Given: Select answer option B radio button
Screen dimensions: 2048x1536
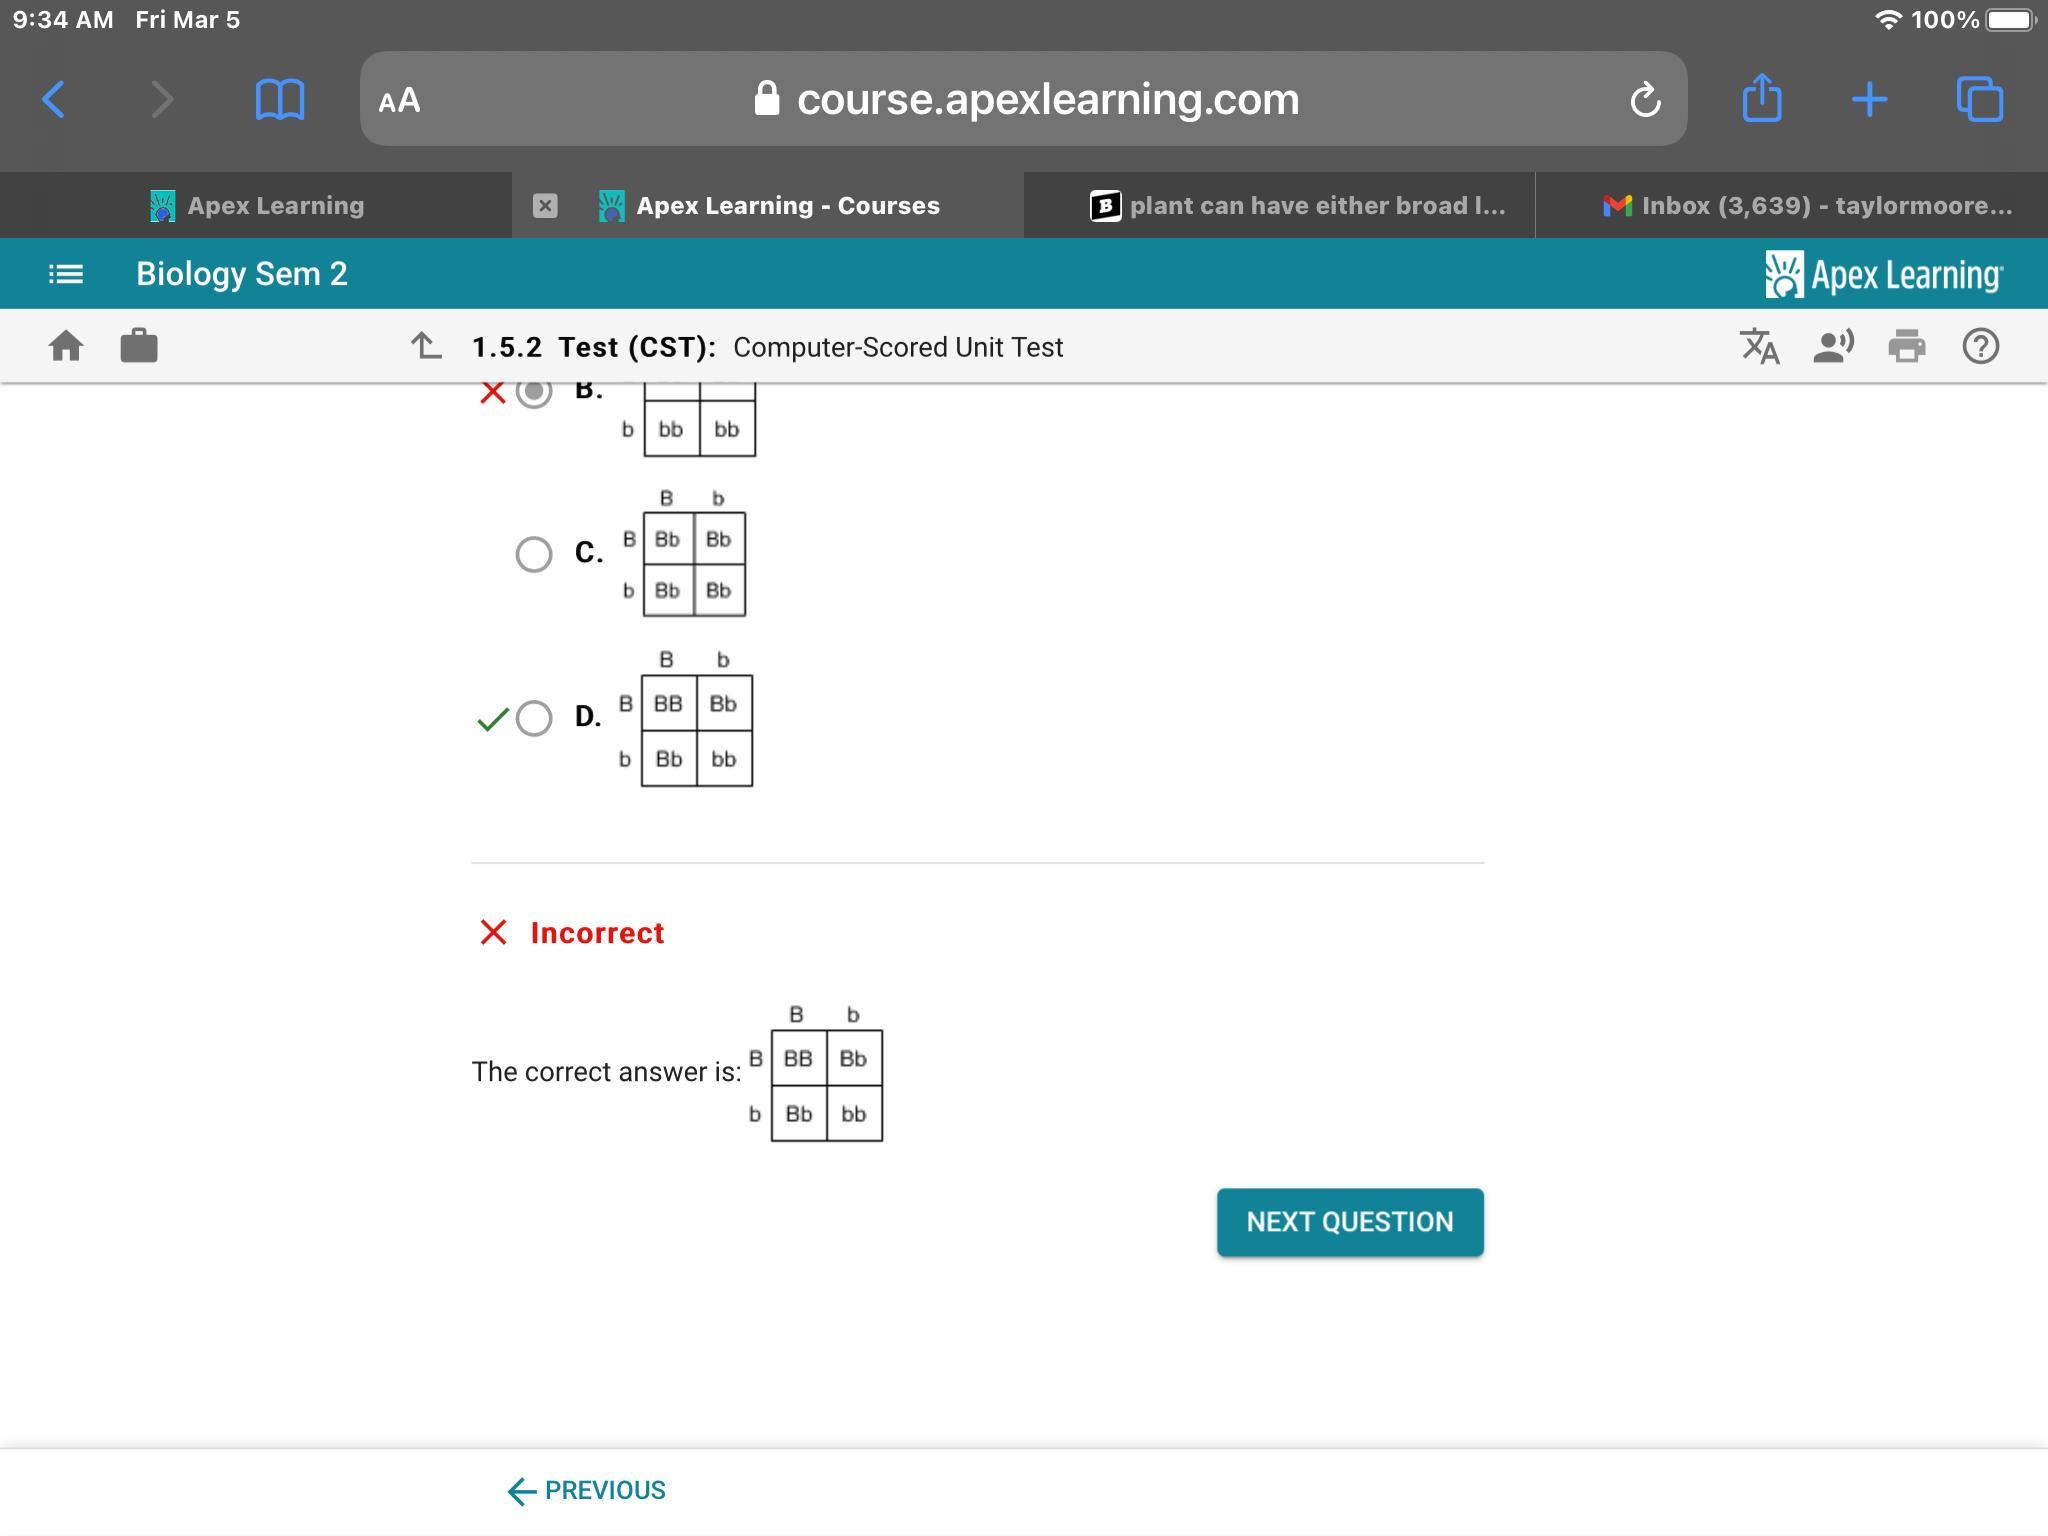Looking at the screenshot, I should [534, 393].
